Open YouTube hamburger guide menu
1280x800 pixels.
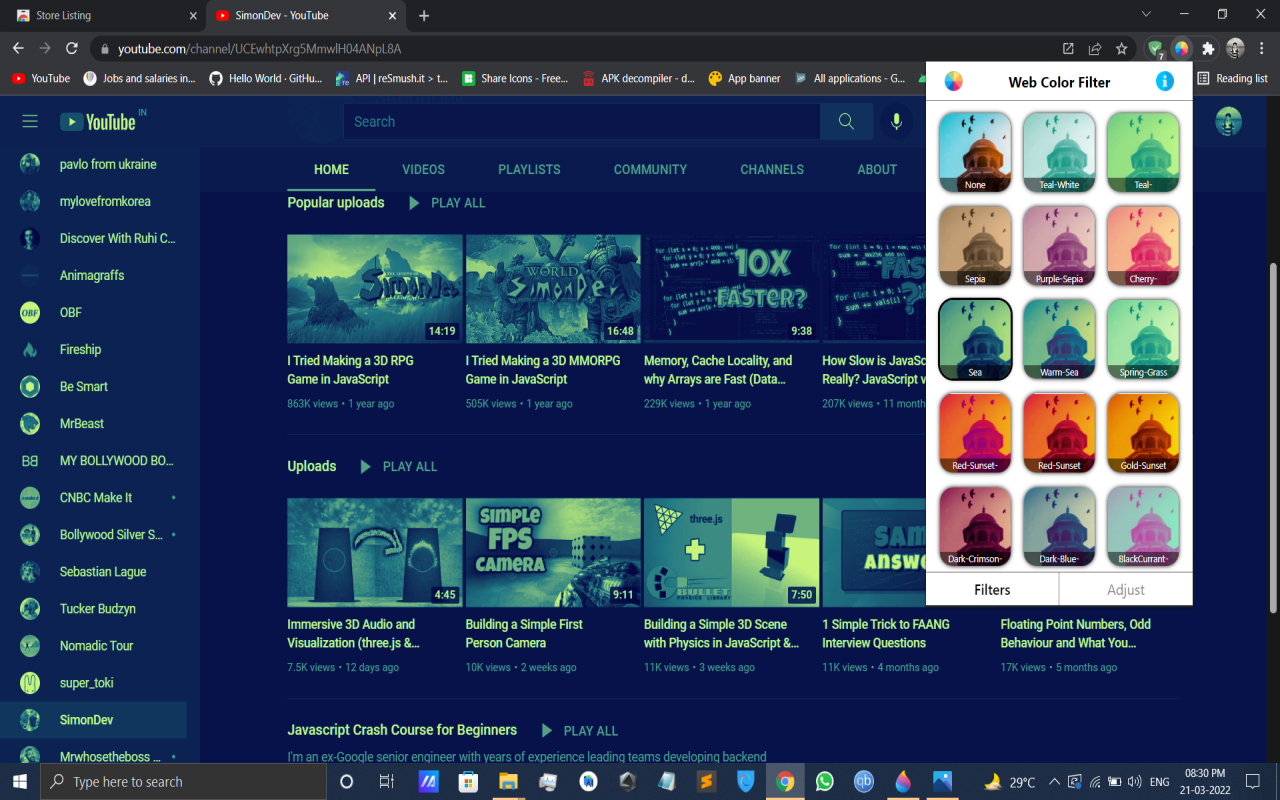click(x=30, y=121)
